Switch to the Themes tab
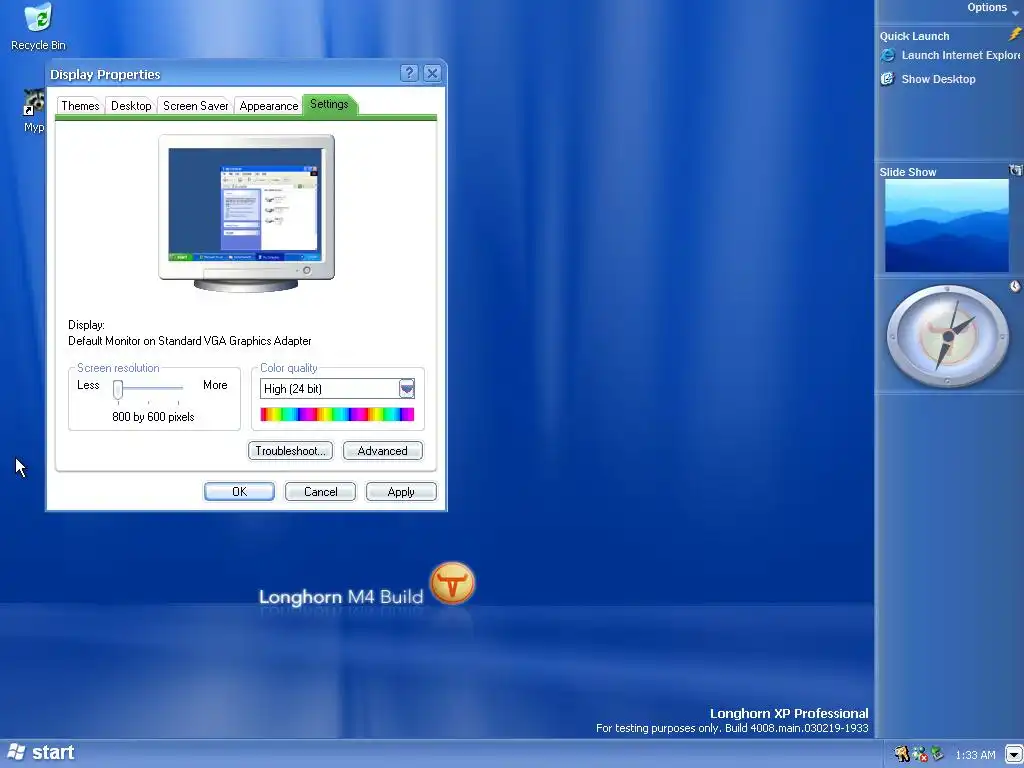The width and height of the screenshot is (1024, 768). coord(80,106)
